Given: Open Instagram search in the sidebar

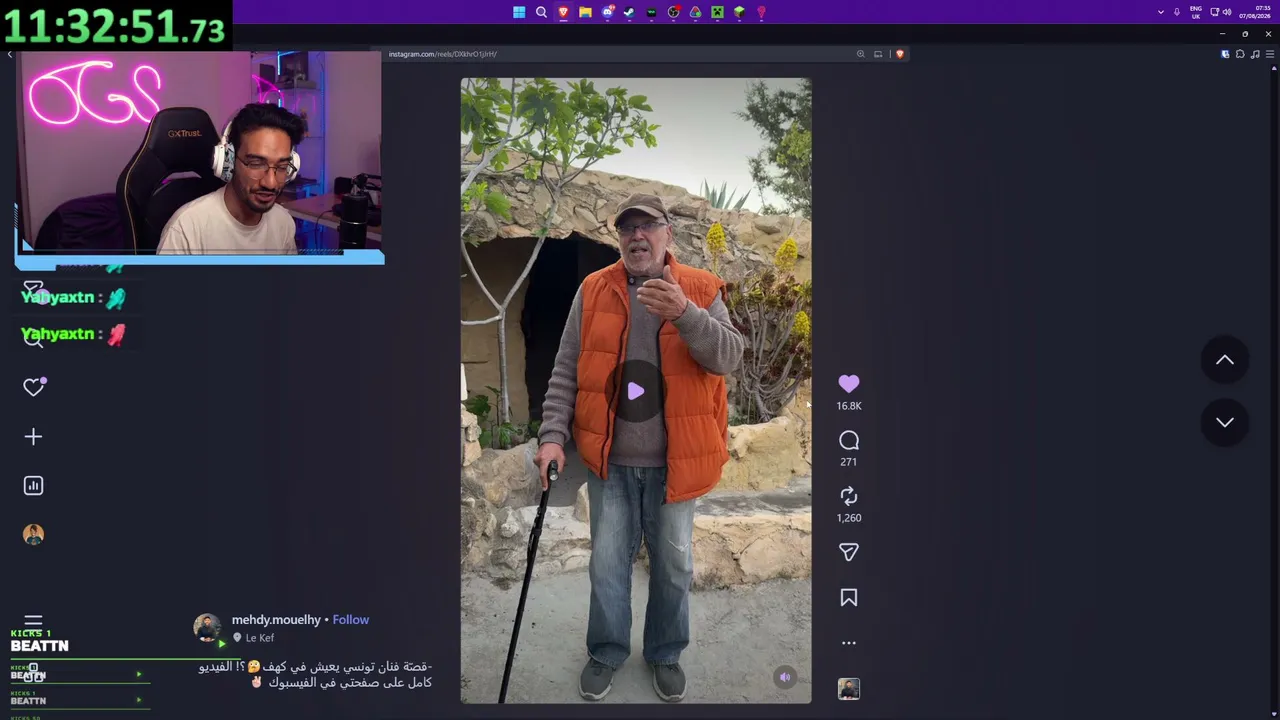Looking at the screenshot, I should point(33,339).
